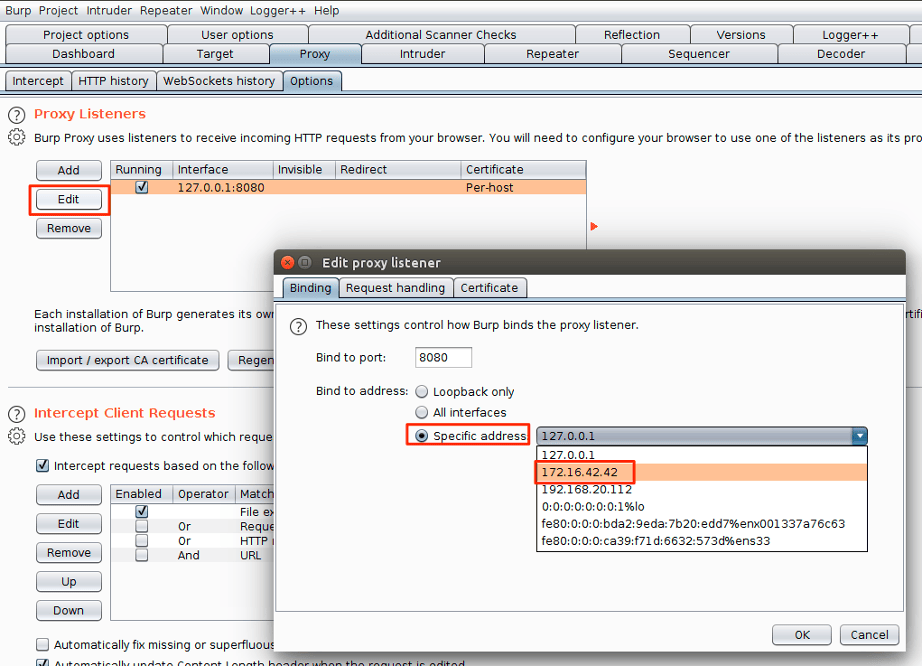
Task: Click the help icon inside the Edit proxy listener dialog
Action: 298,326
